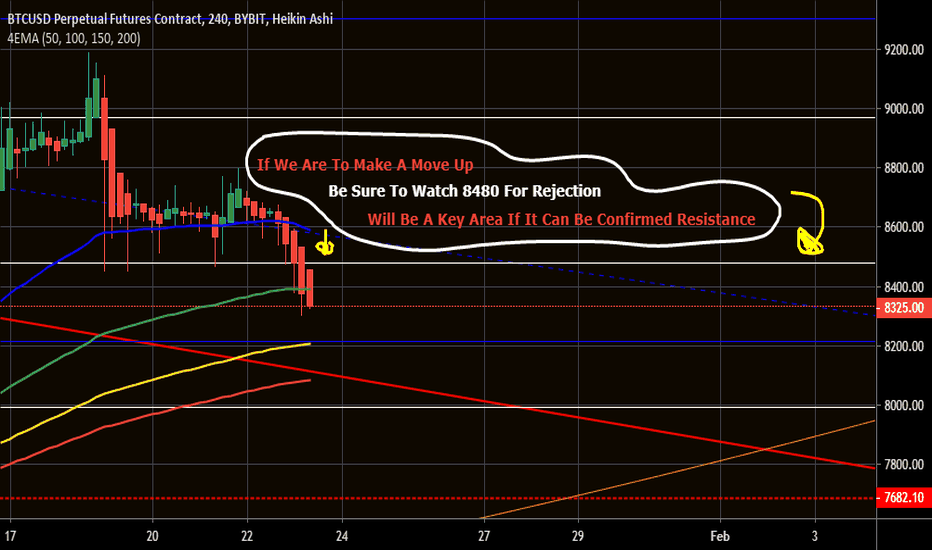The image size is (932, 550).
Task: Select the 8325.00 current price label
Action: (x=903, y=307)
